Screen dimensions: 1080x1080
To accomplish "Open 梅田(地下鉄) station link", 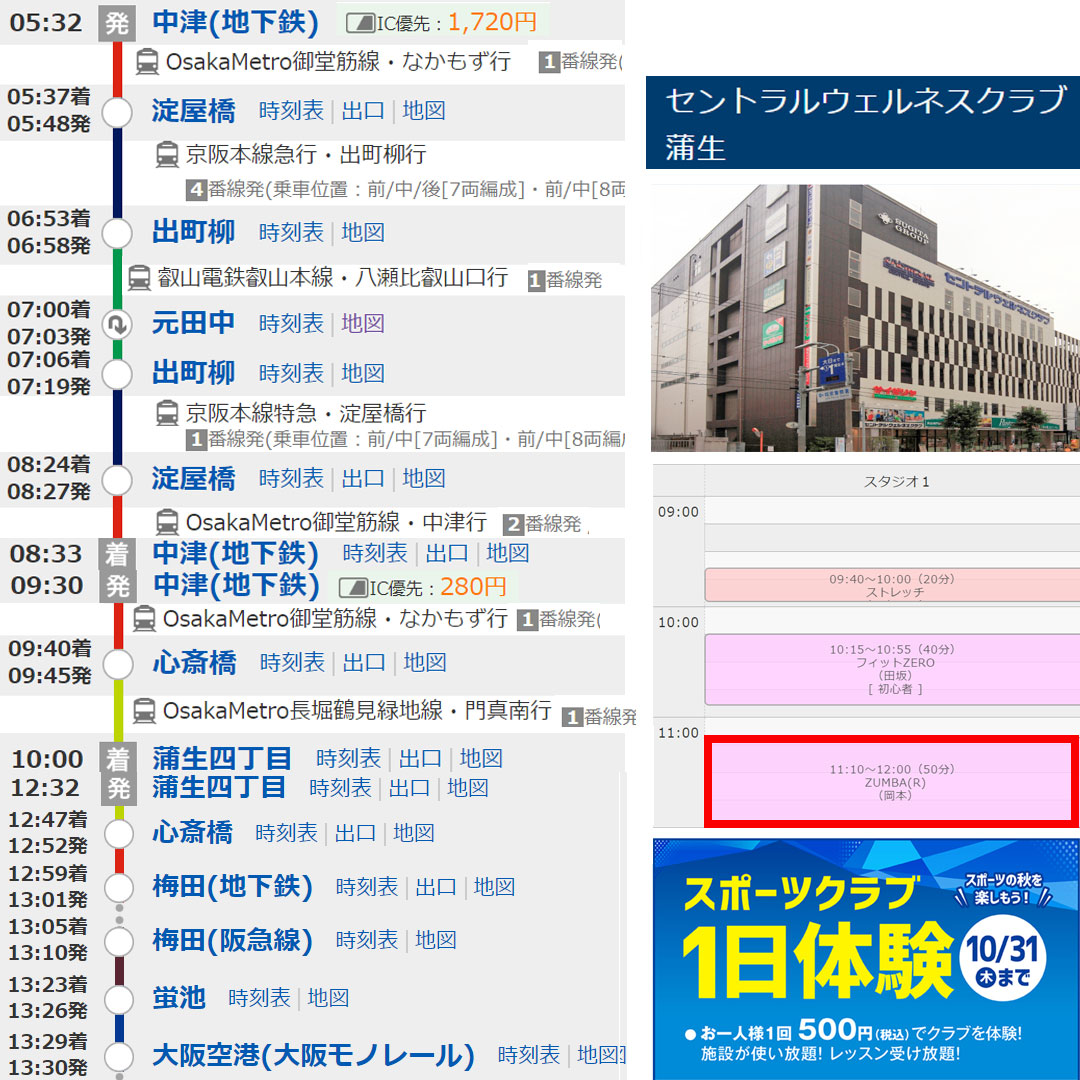I will pyautogui.click(x=233, y=886).
